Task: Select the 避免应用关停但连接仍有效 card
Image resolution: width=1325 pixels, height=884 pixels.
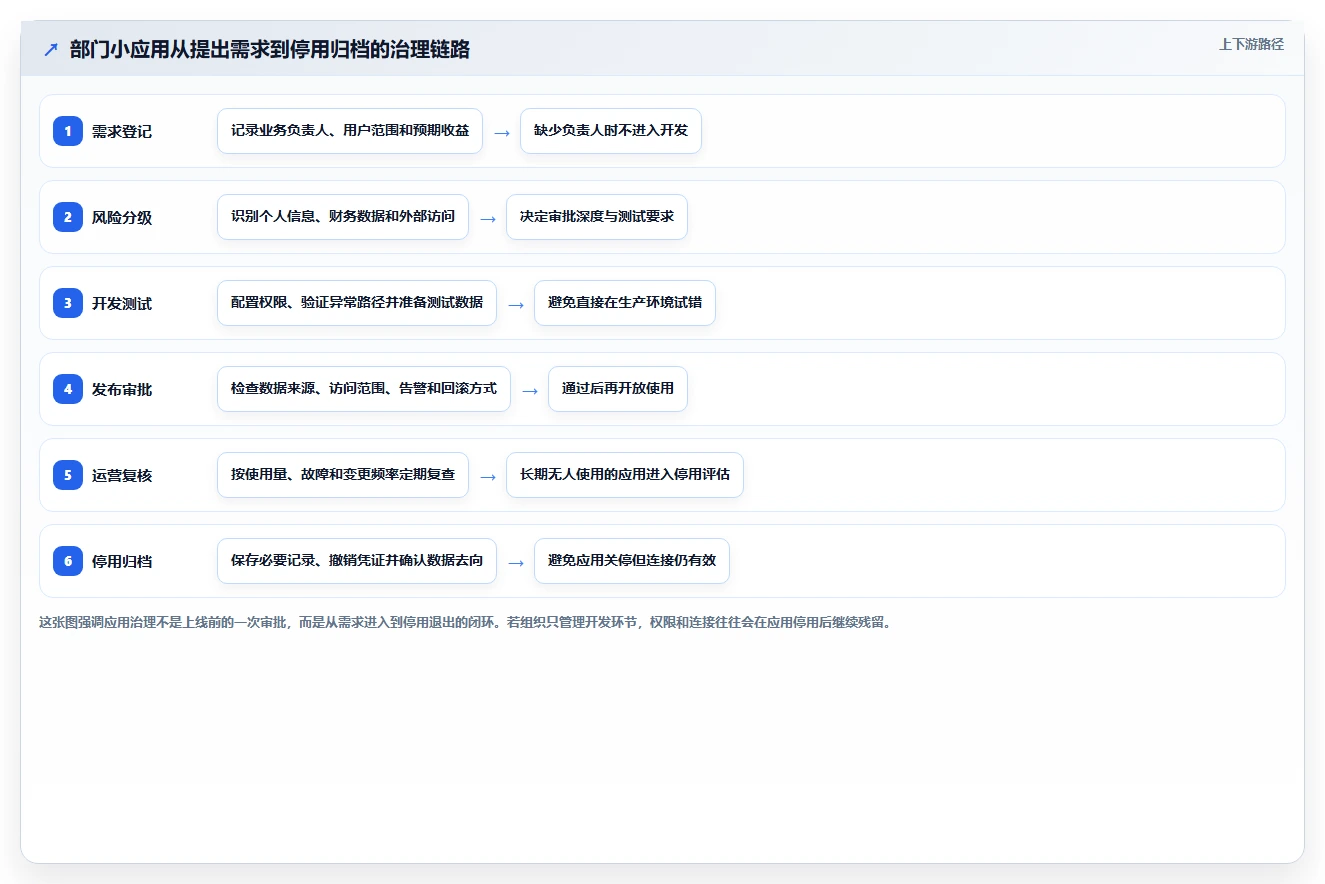Action: coord(632,561)
